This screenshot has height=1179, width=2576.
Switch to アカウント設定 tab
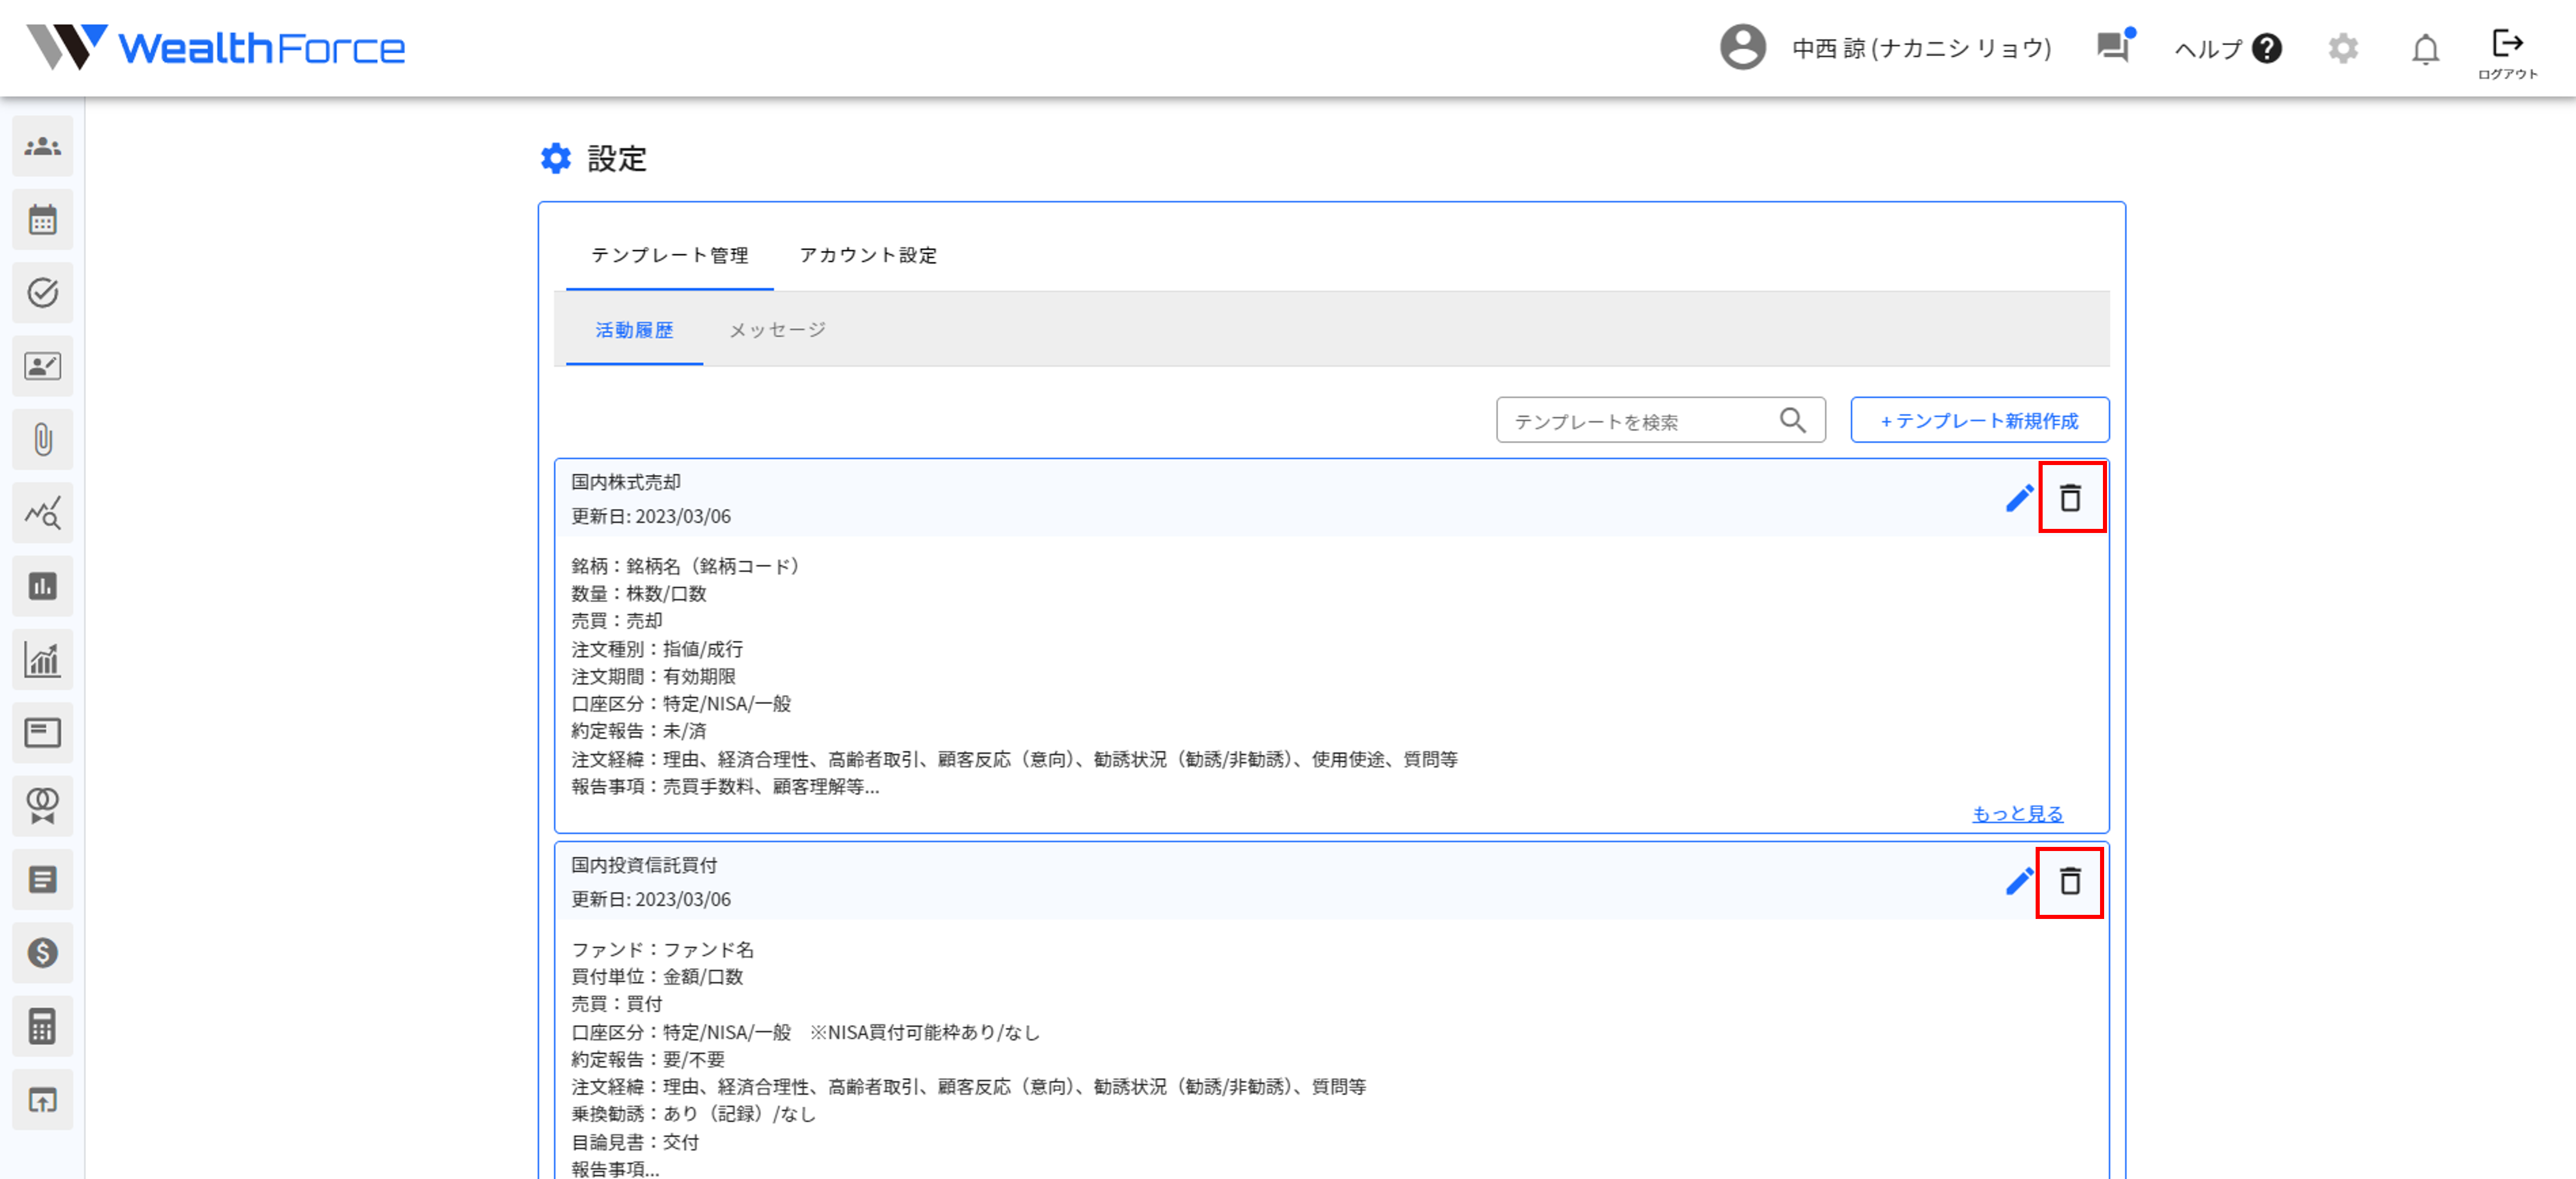pos(868,255)
